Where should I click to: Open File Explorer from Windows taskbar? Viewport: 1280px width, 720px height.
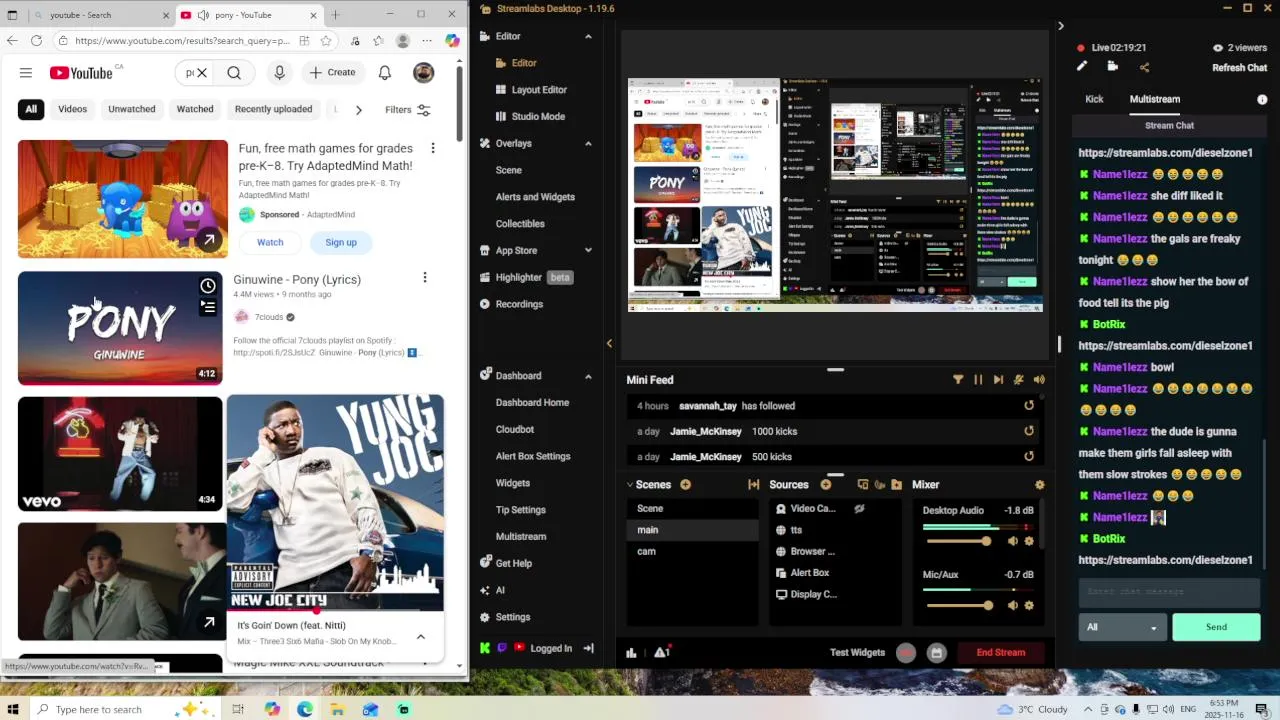click(x=337, y=709)
